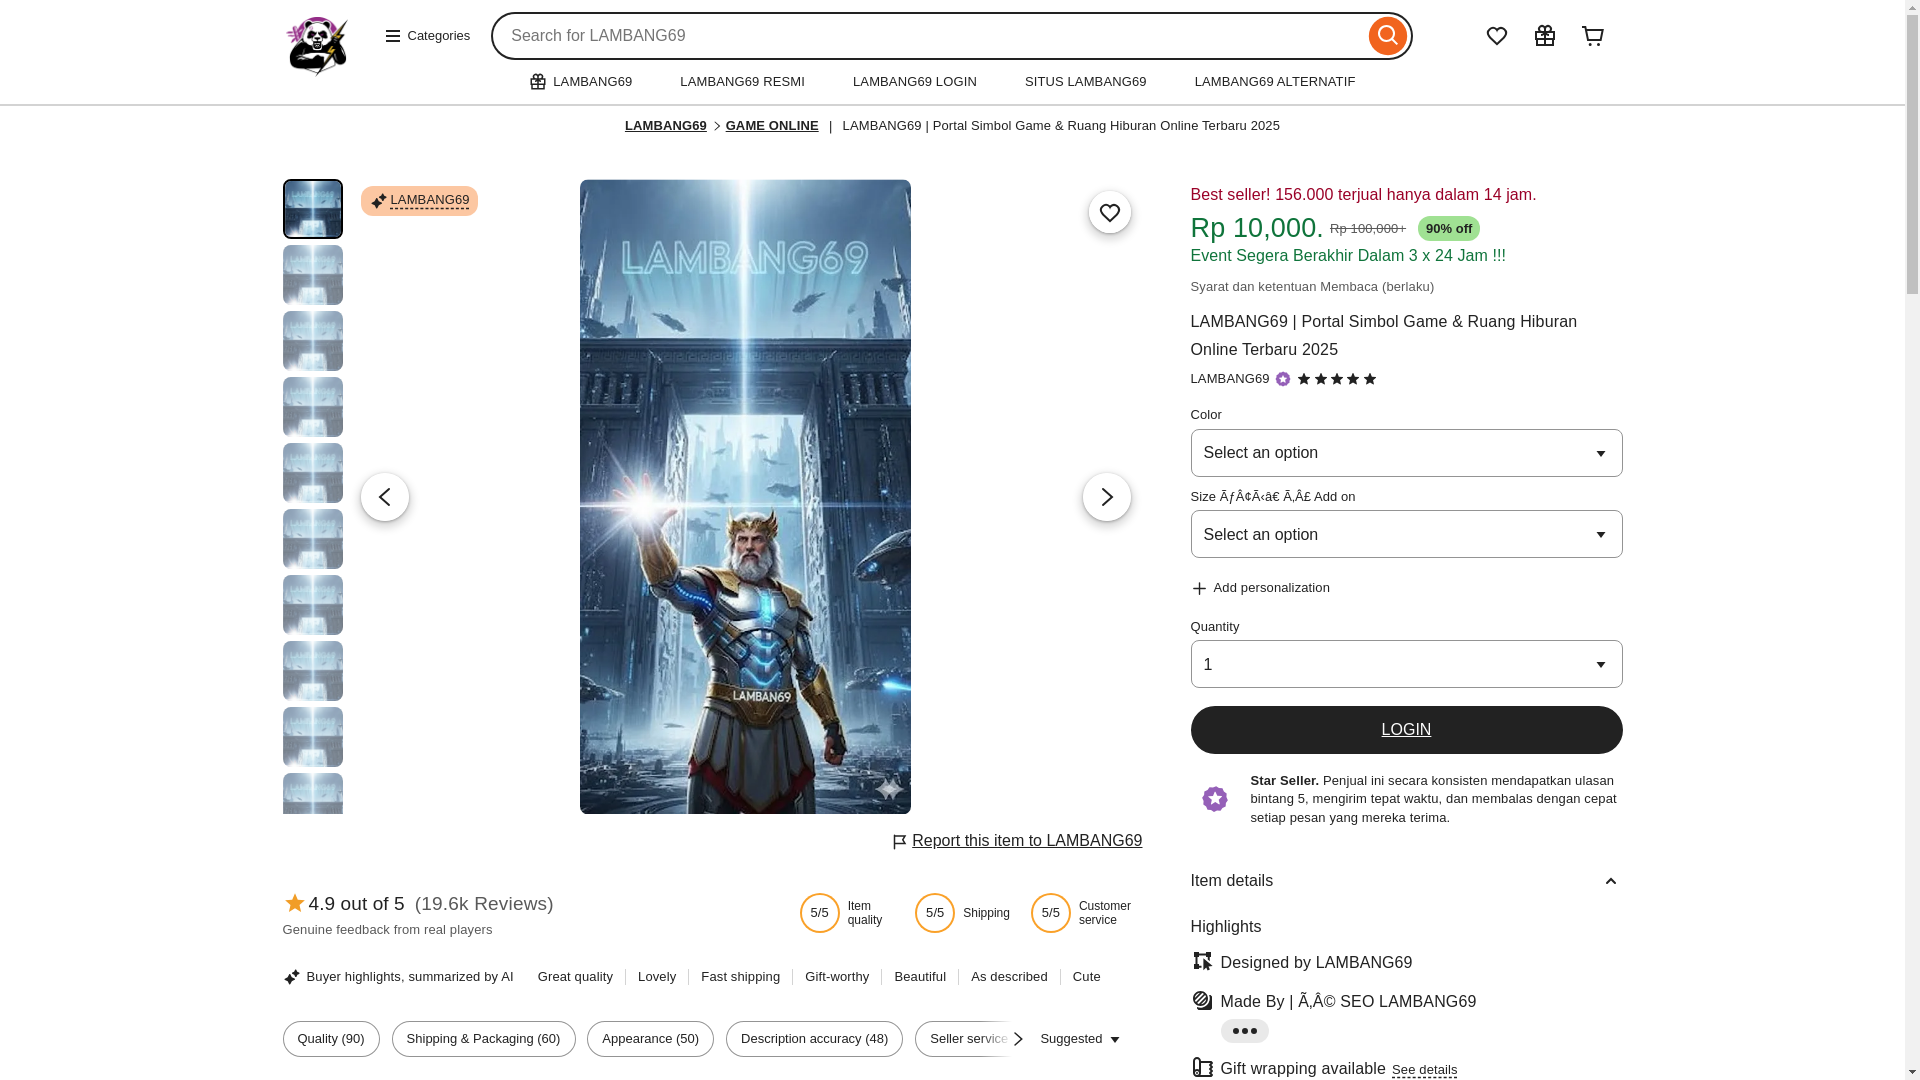Click the main product image

click(745, 497)
